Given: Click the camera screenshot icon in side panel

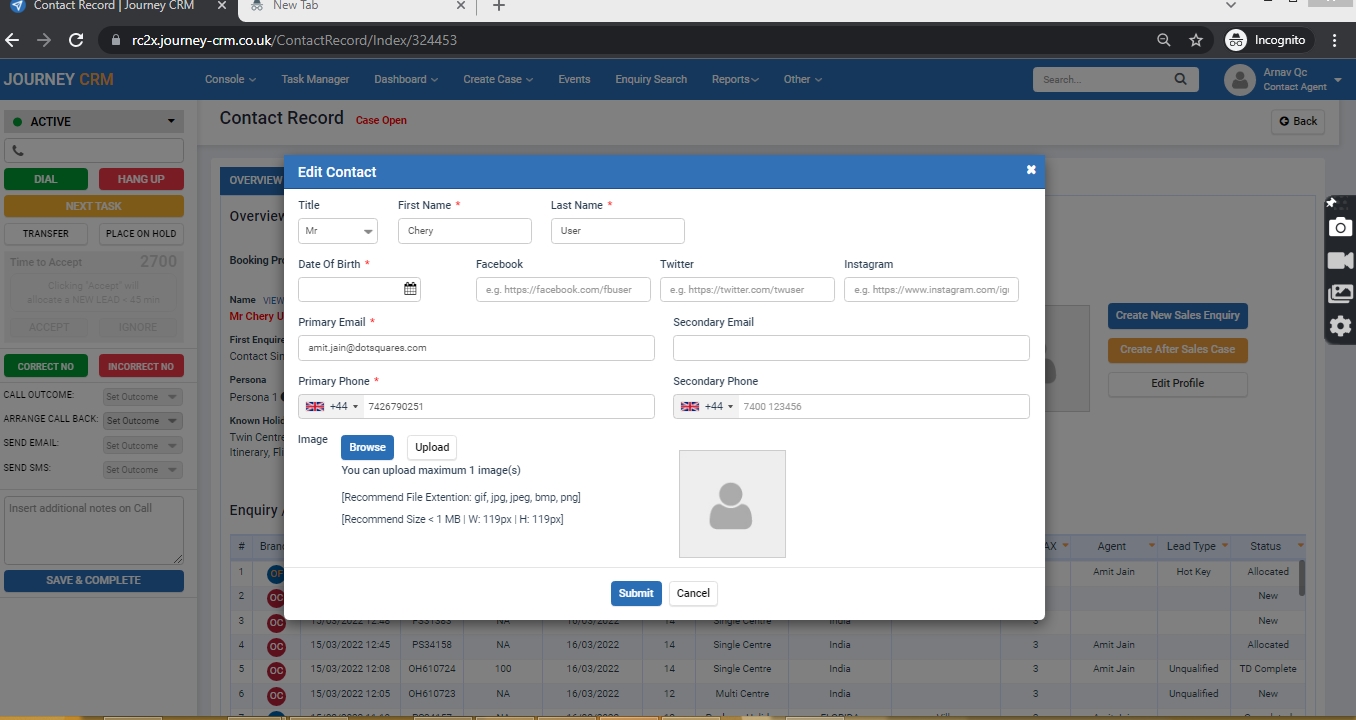Looking at the screenshot, I should click(1340, 227).
